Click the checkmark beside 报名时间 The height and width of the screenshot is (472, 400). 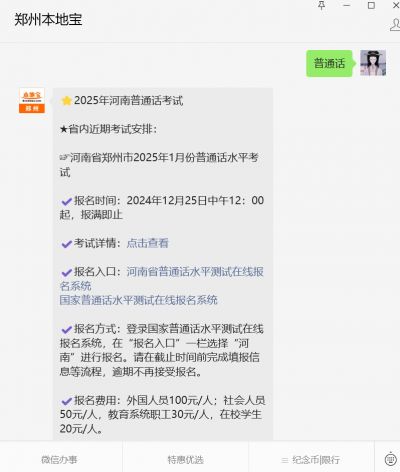[x=66, y=201]
